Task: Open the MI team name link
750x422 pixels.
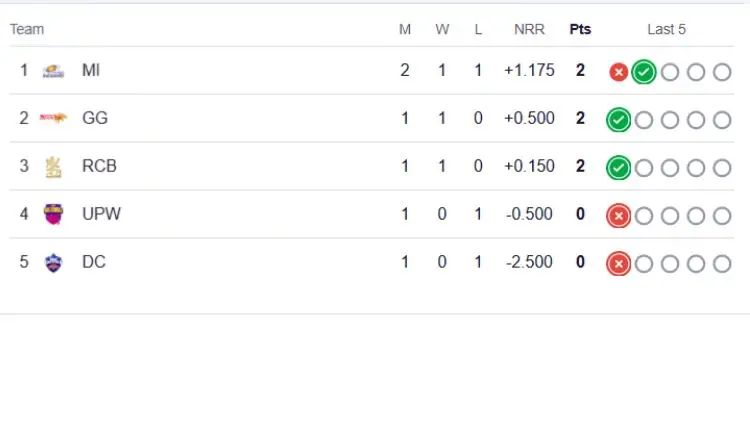Action: pos(91,70)
